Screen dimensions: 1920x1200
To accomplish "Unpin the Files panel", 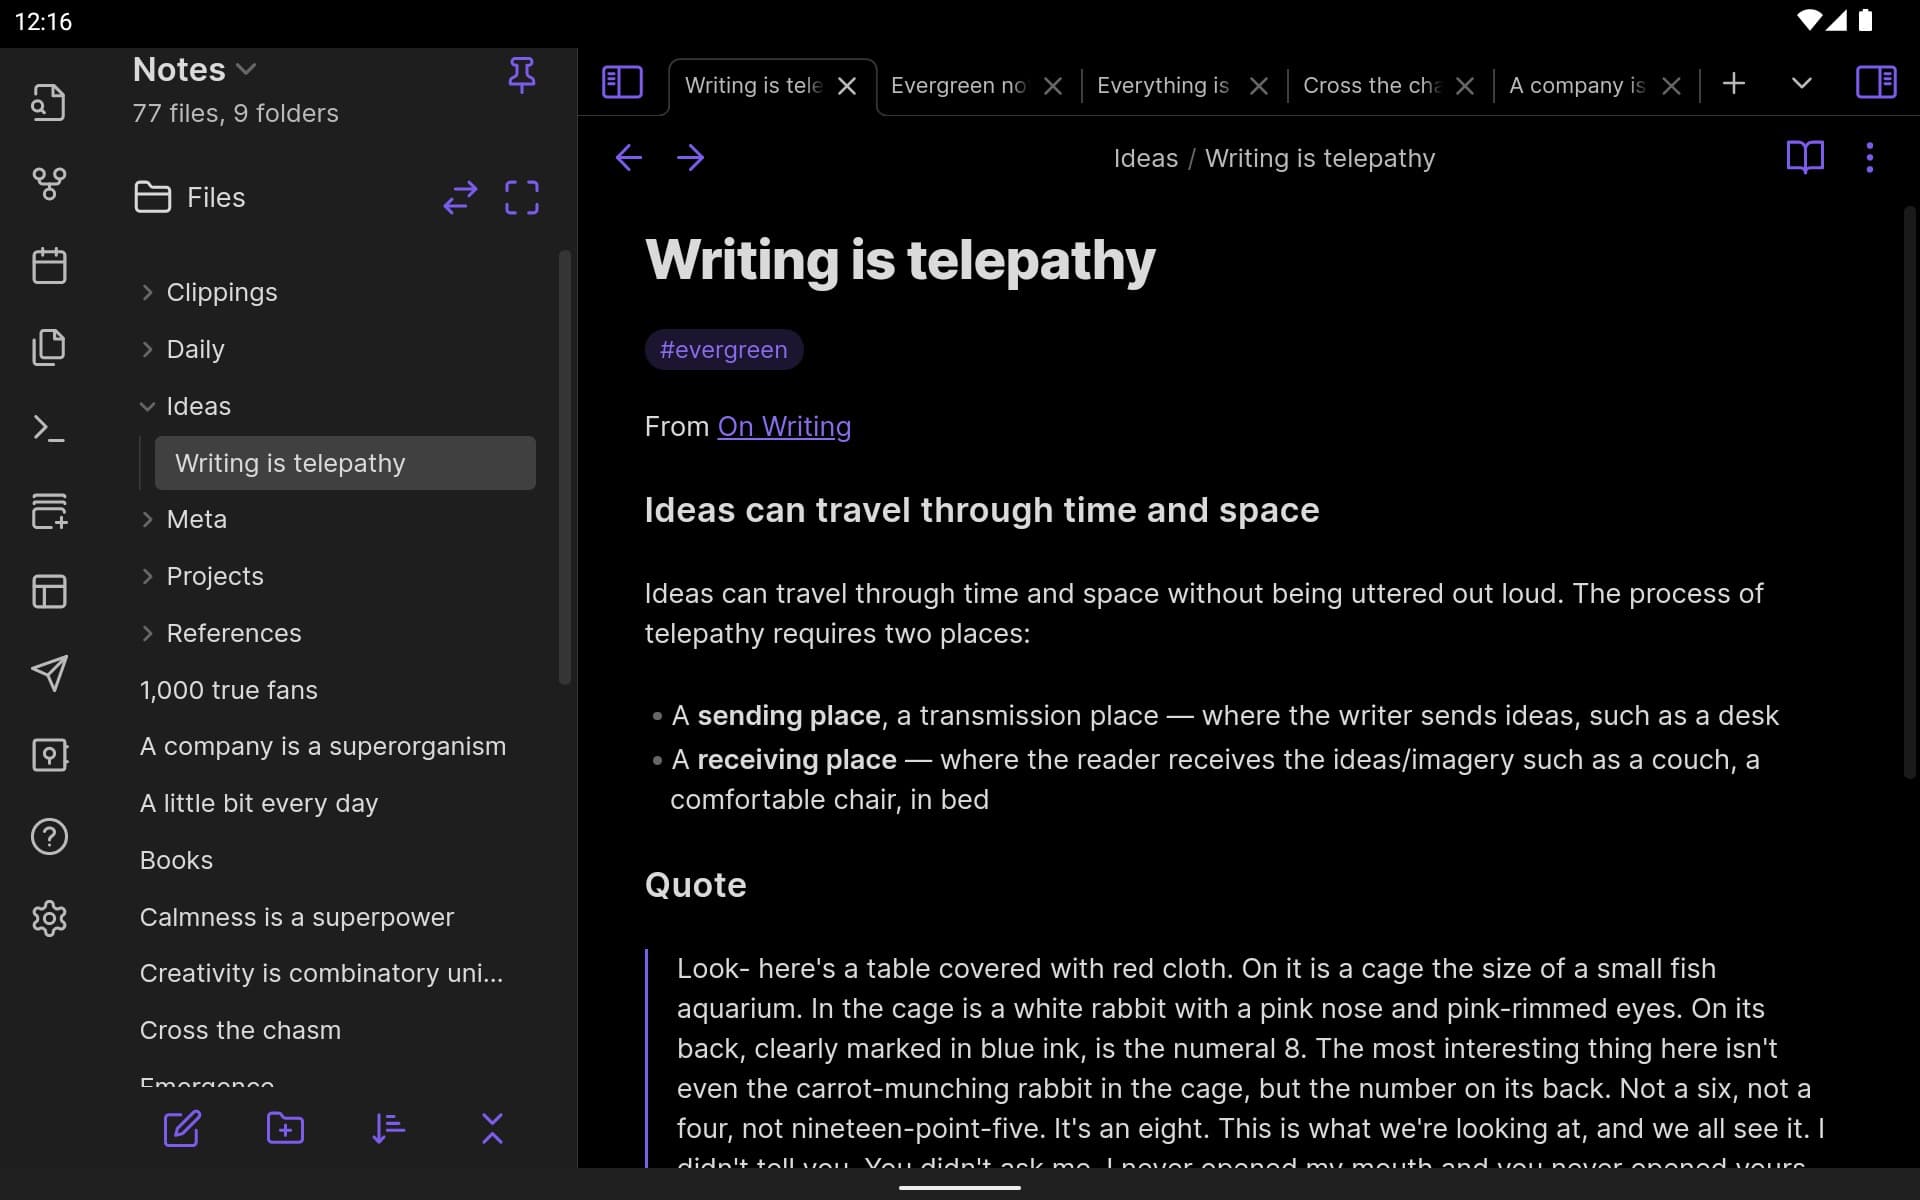I will tap(522, 73).
